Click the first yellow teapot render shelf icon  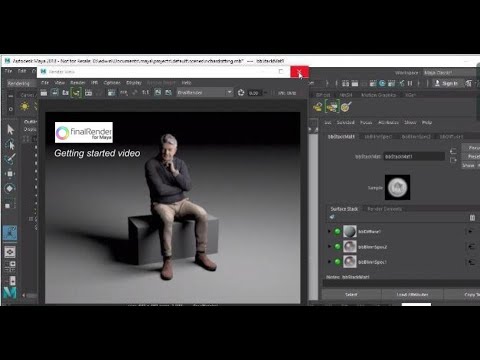[318, 107]
